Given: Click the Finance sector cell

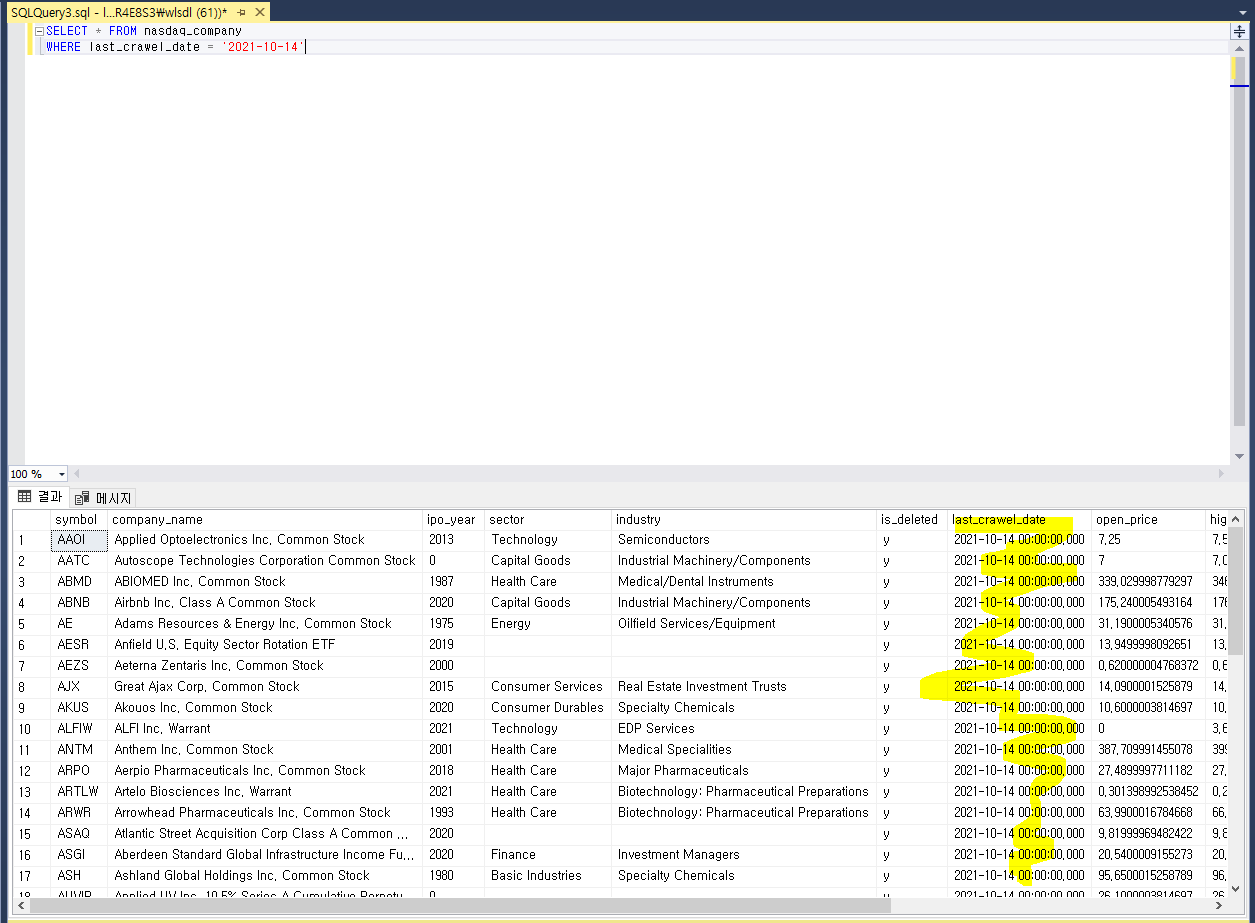Looking at the screenshot, I should pyautogui.click(x=548, y=855).
